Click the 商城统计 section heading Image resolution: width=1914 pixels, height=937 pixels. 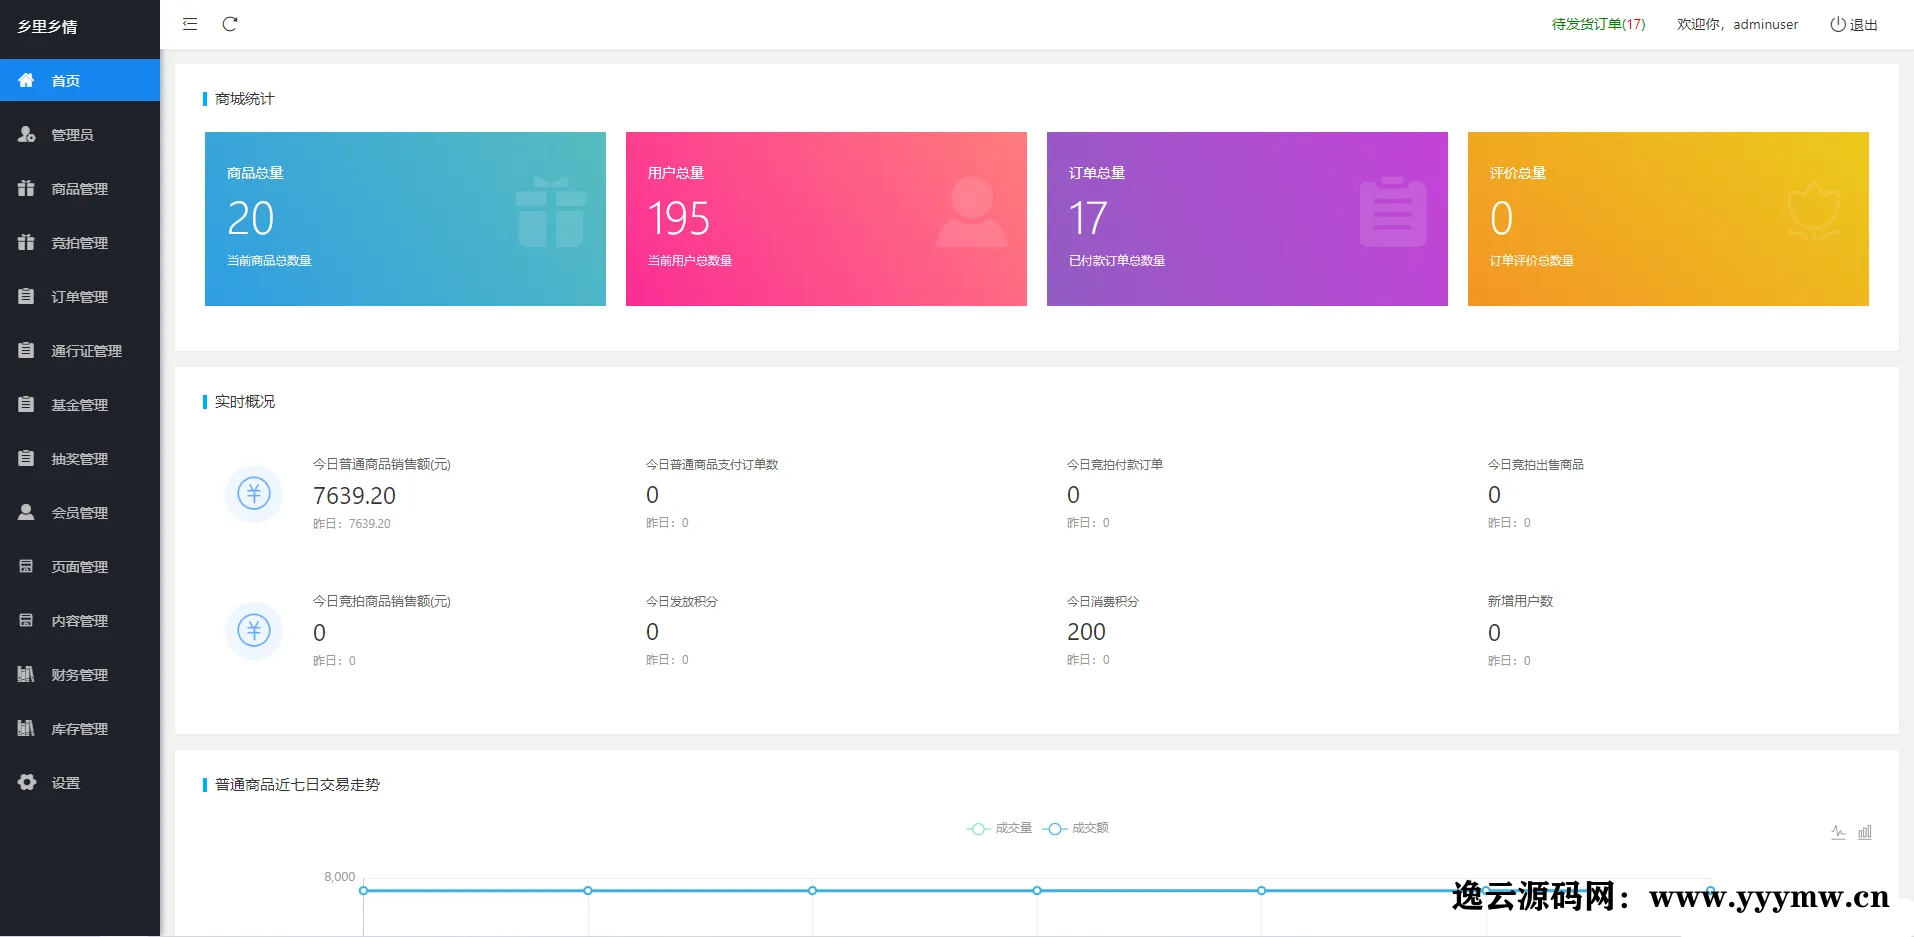[245, 99]
